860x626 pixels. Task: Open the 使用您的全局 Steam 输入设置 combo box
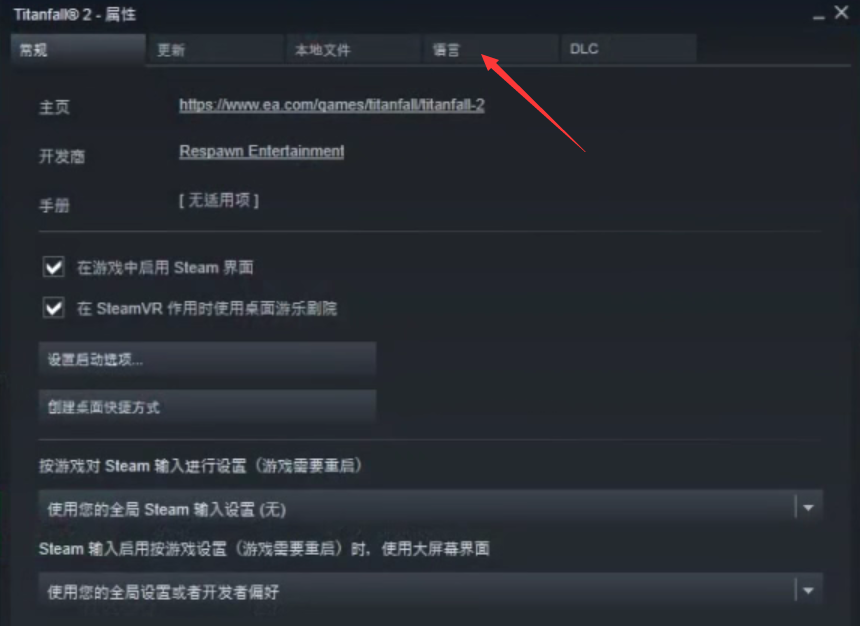pyautogui.click(x=431, y=508)
